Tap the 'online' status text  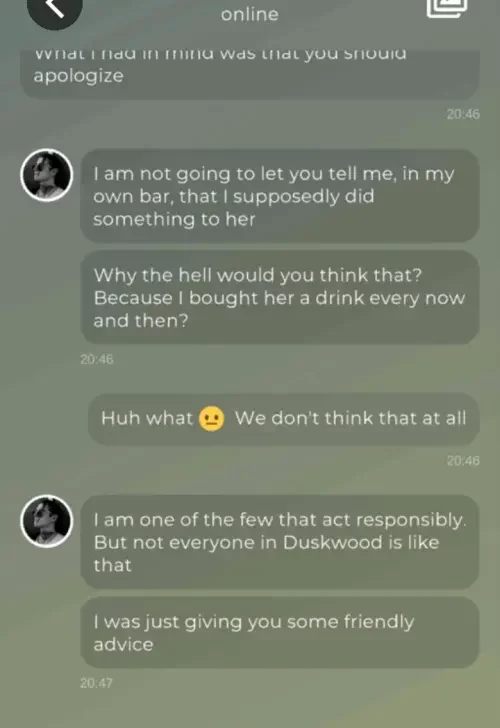click(x=250, y=14)
